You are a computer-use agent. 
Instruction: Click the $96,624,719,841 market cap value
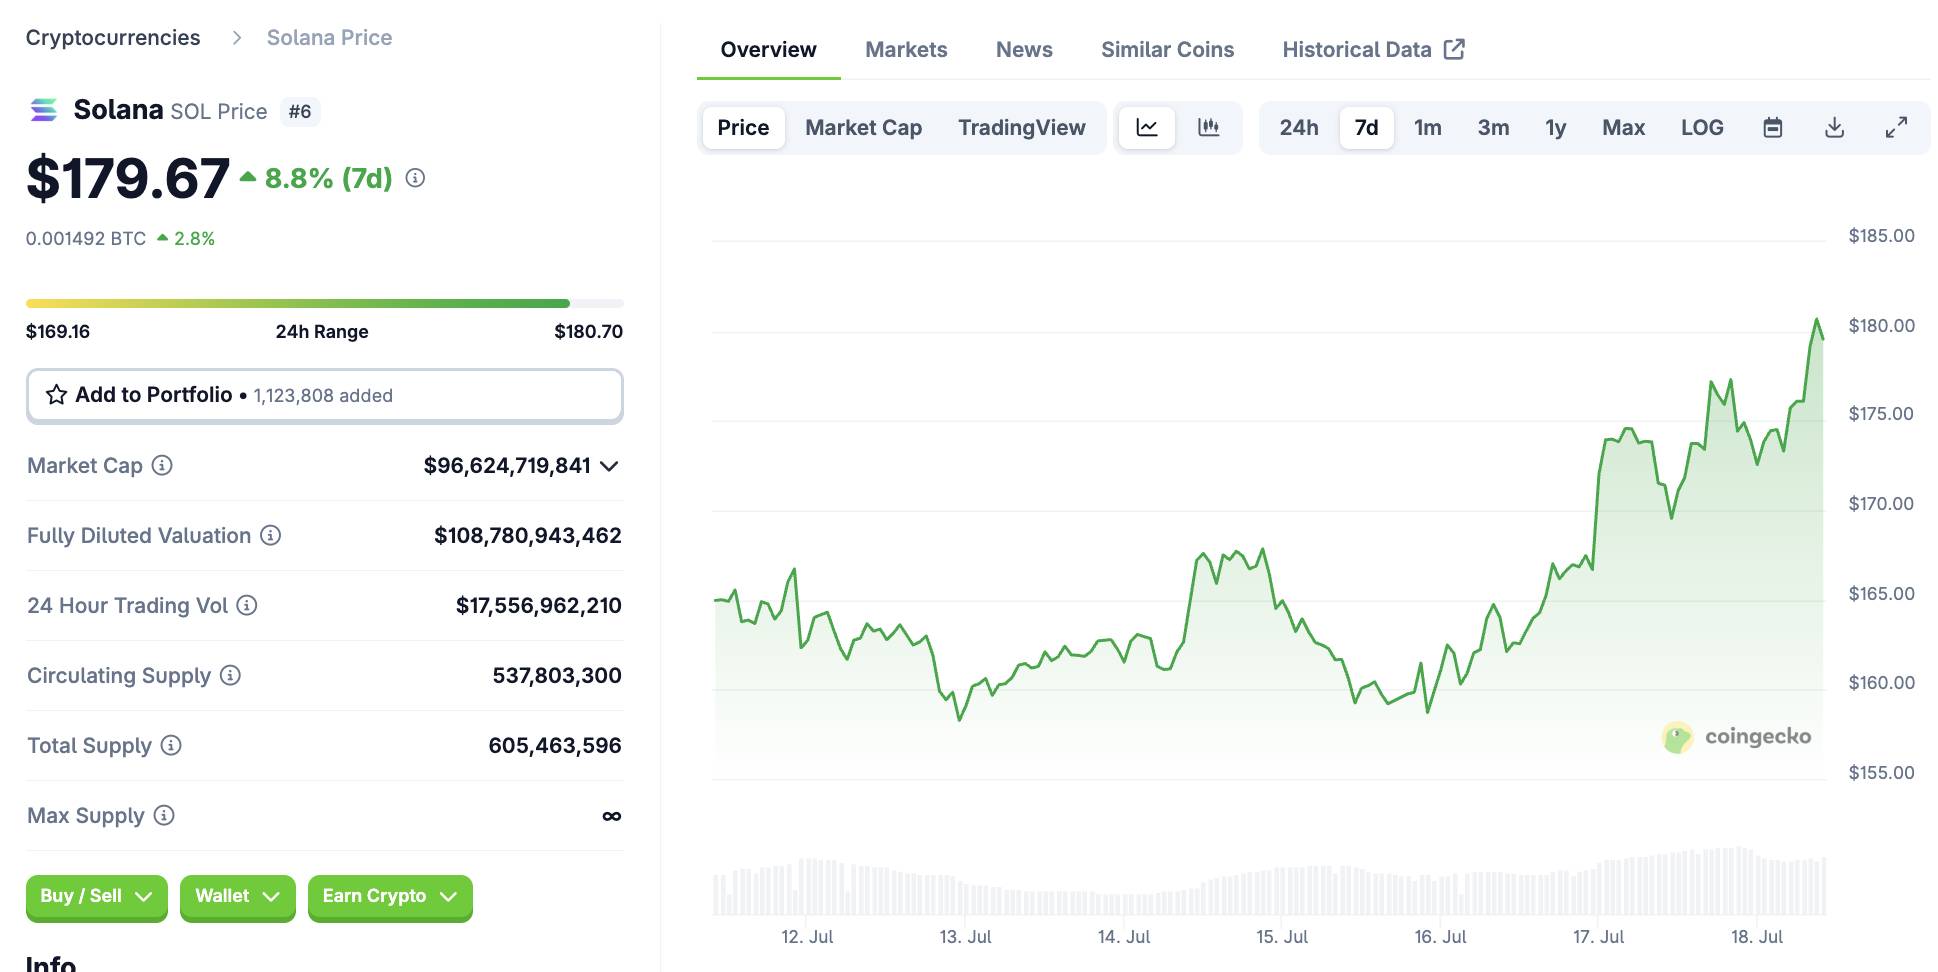[507, 465]
